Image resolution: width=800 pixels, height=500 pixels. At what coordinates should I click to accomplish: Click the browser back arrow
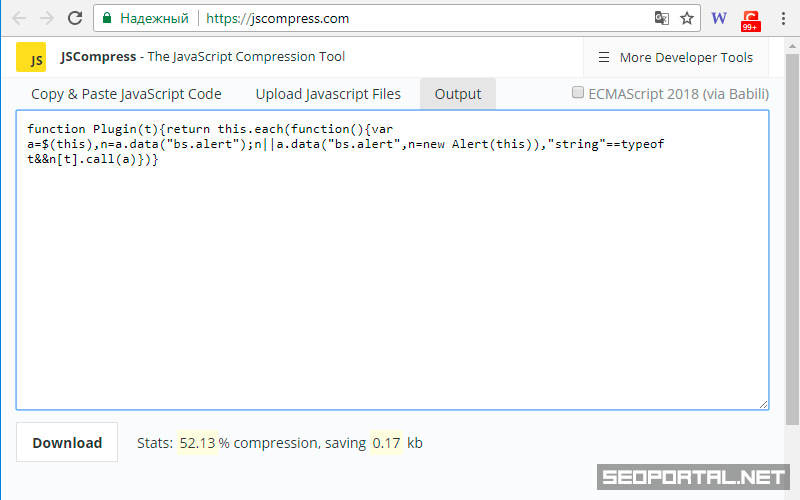coord(19,18)
